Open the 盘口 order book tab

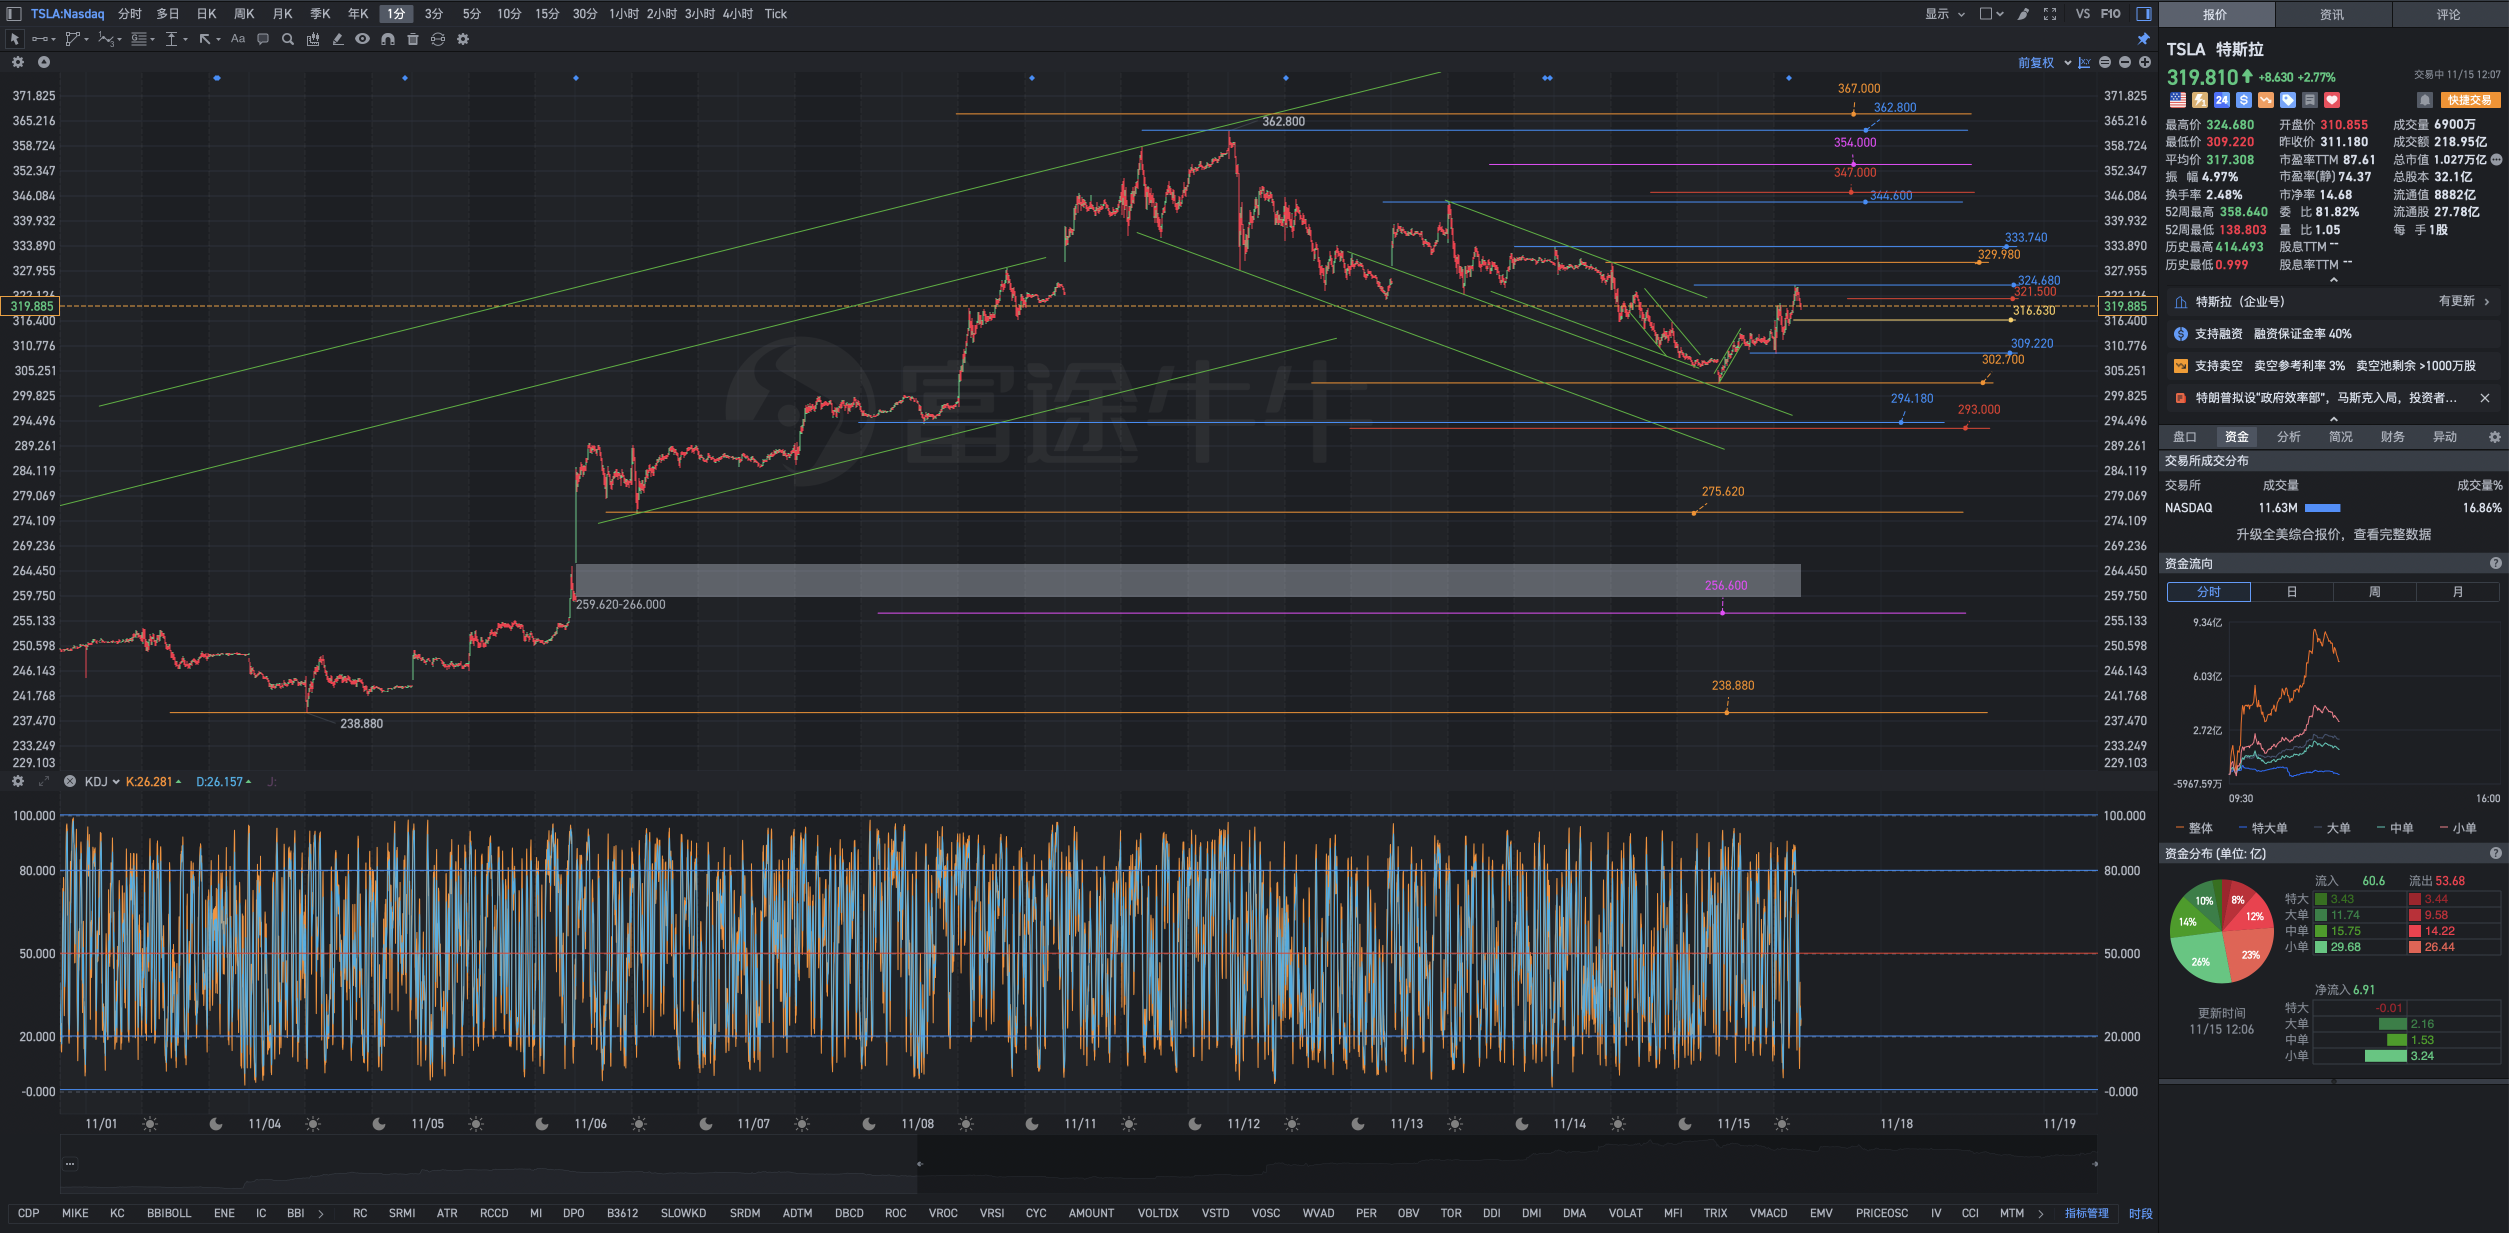click(2185, 437)
